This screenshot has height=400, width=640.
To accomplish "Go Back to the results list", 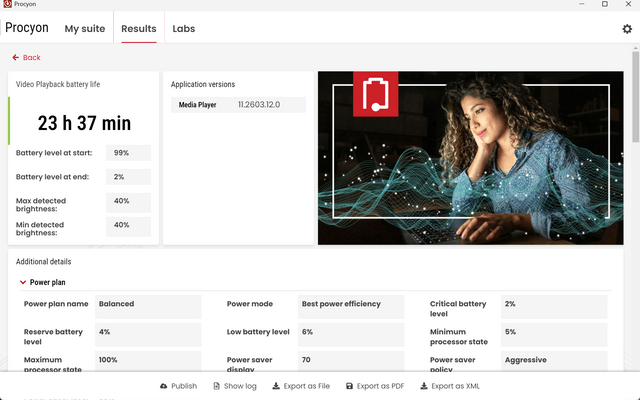I will [x=27, y=58].
